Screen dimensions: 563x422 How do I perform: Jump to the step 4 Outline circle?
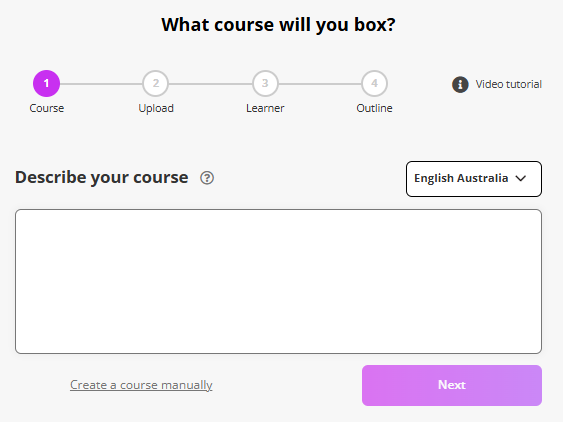click(374, 83)
